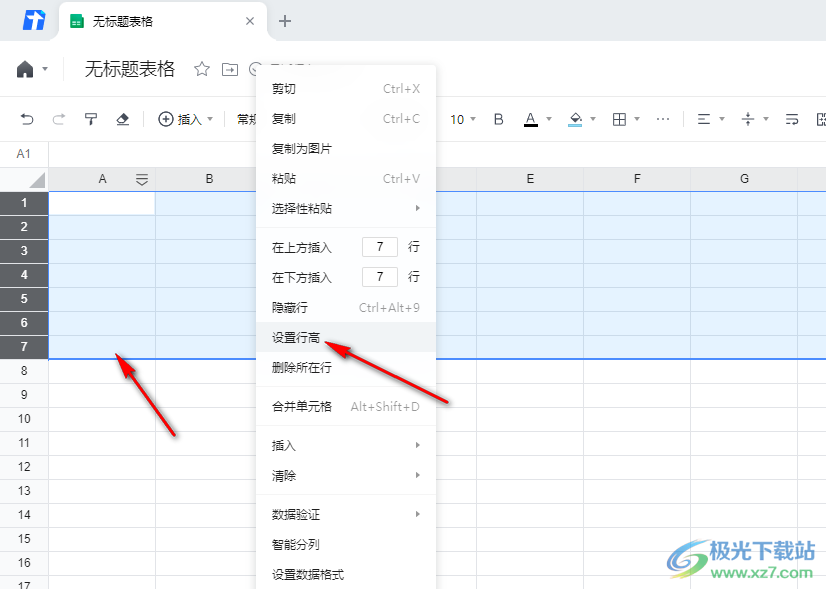The height and width of the screenshot is (589, 826).
Task: Apply the font color A
Action: (531, 120)
